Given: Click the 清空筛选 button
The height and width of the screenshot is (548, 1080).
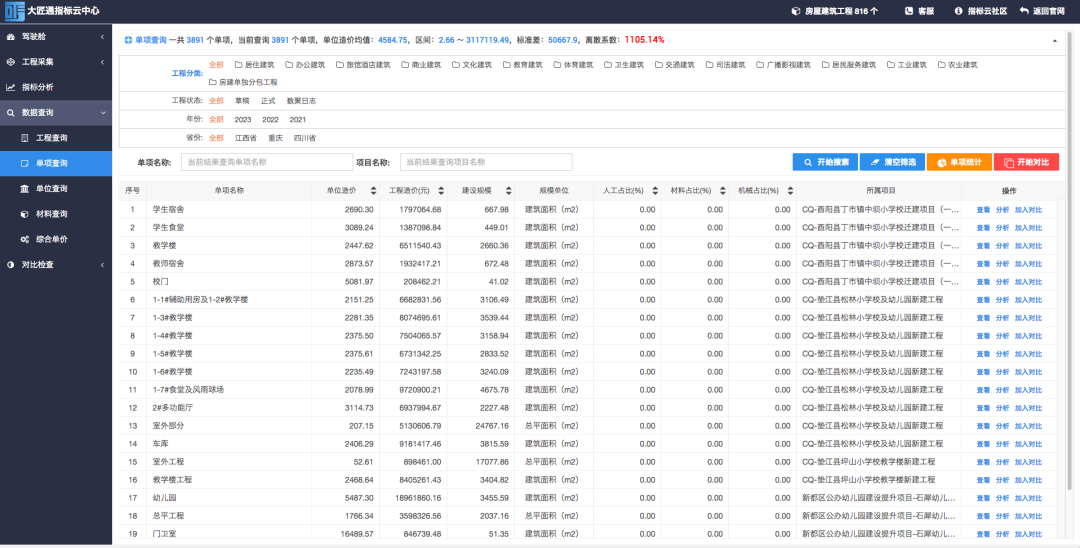Looking at the screenshot, I should tap(892, 162).
